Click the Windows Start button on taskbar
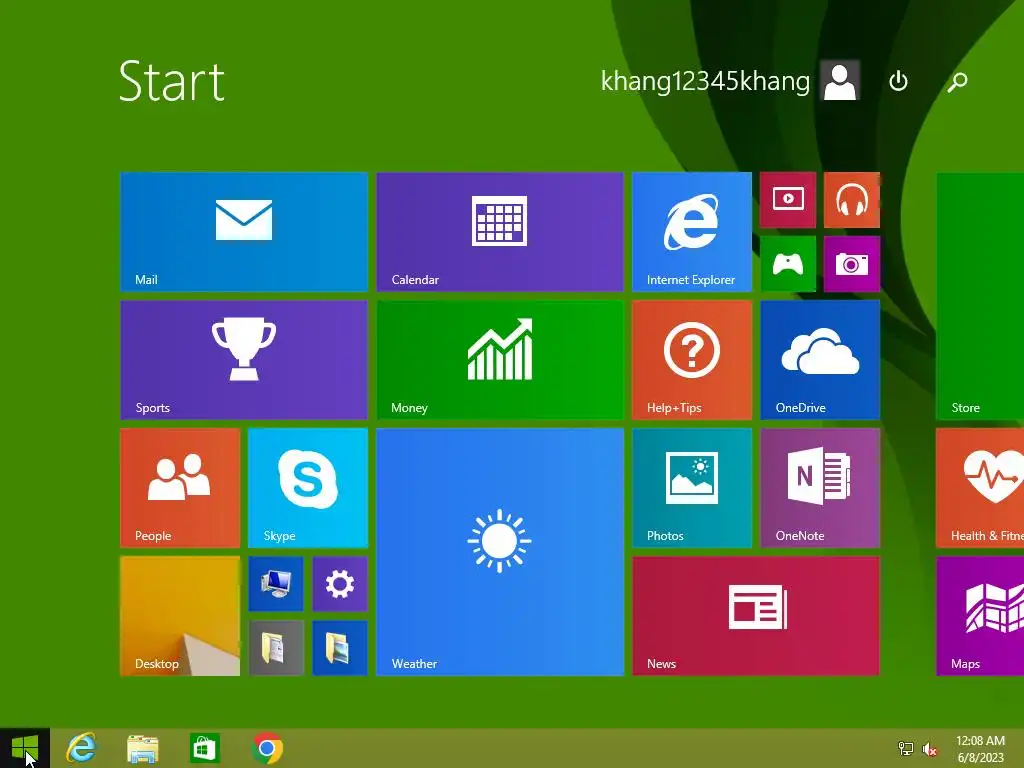Image resolution: width=1024 pixels, height=768 pixels. (25, 748)
